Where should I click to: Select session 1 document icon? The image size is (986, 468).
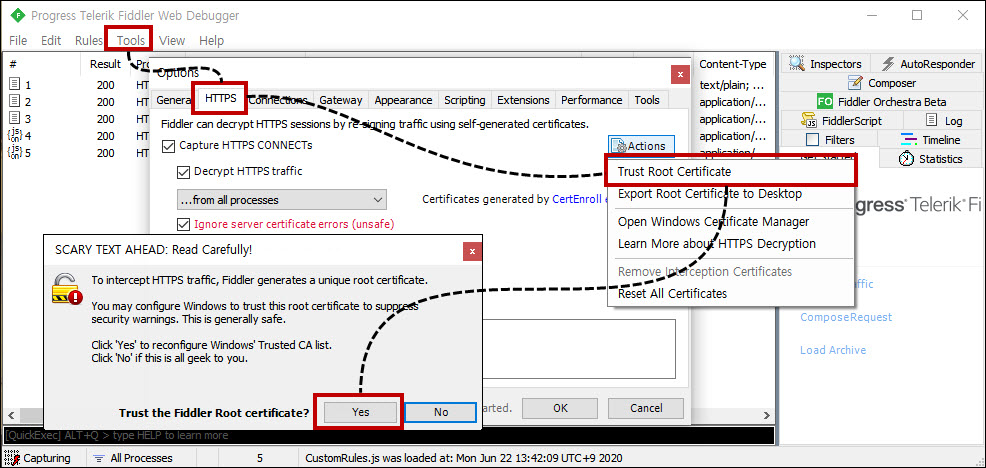[x=14, y=84]
